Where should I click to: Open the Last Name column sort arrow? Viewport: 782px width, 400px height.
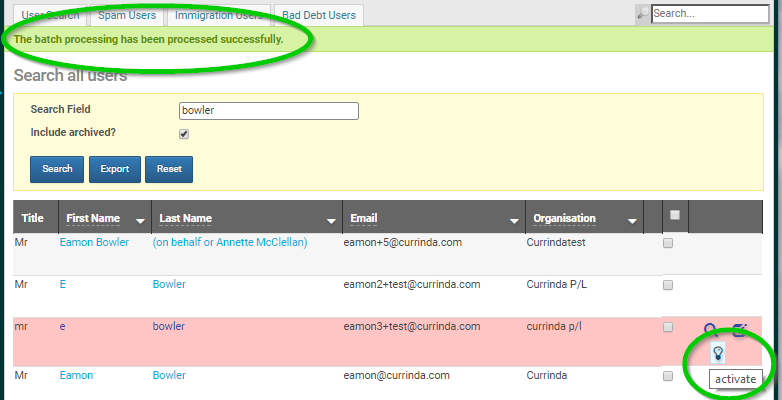[331, 220]
